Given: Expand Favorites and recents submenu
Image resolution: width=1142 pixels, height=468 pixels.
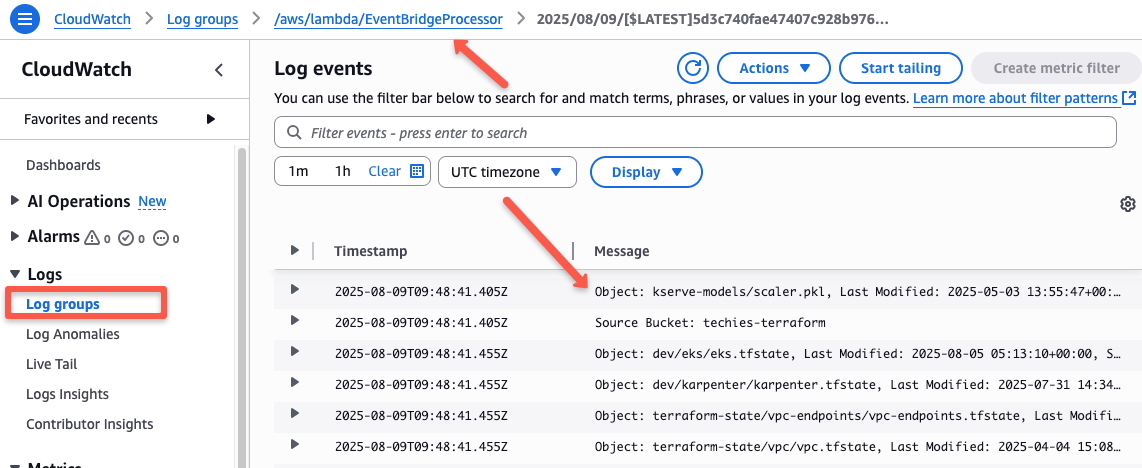Looking at the screenshot, I should point(210,119).
